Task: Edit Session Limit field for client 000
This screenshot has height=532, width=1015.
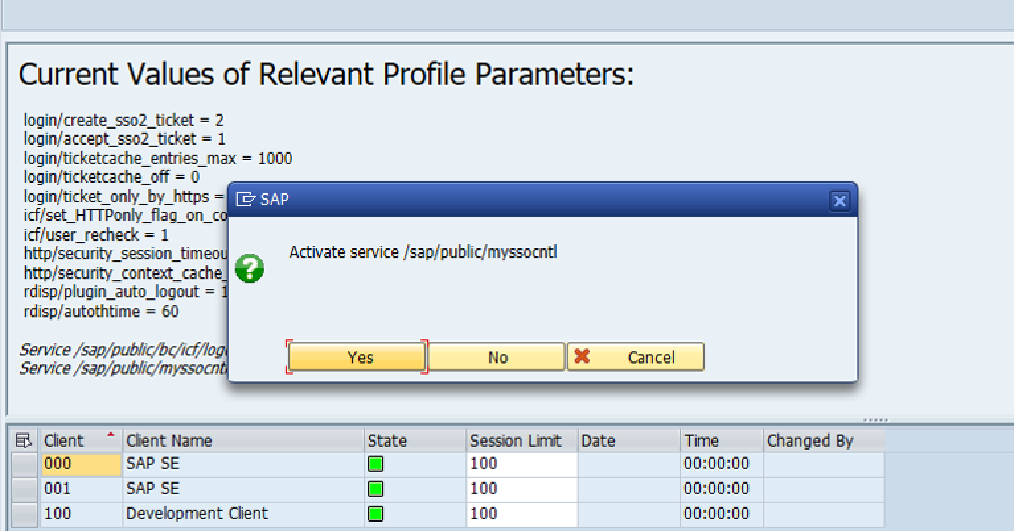Action: (x=522, y=464)
